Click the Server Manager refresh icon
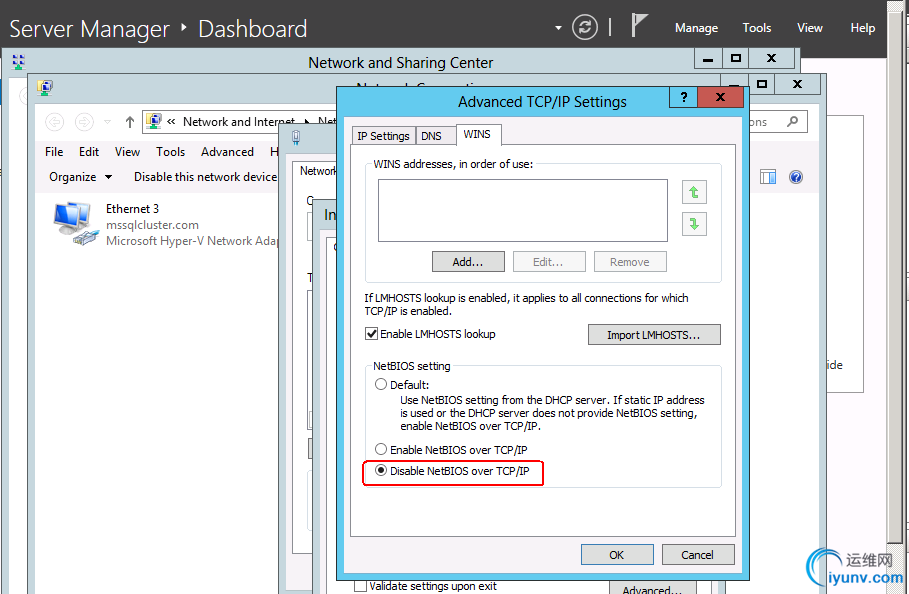 [584, 27]
